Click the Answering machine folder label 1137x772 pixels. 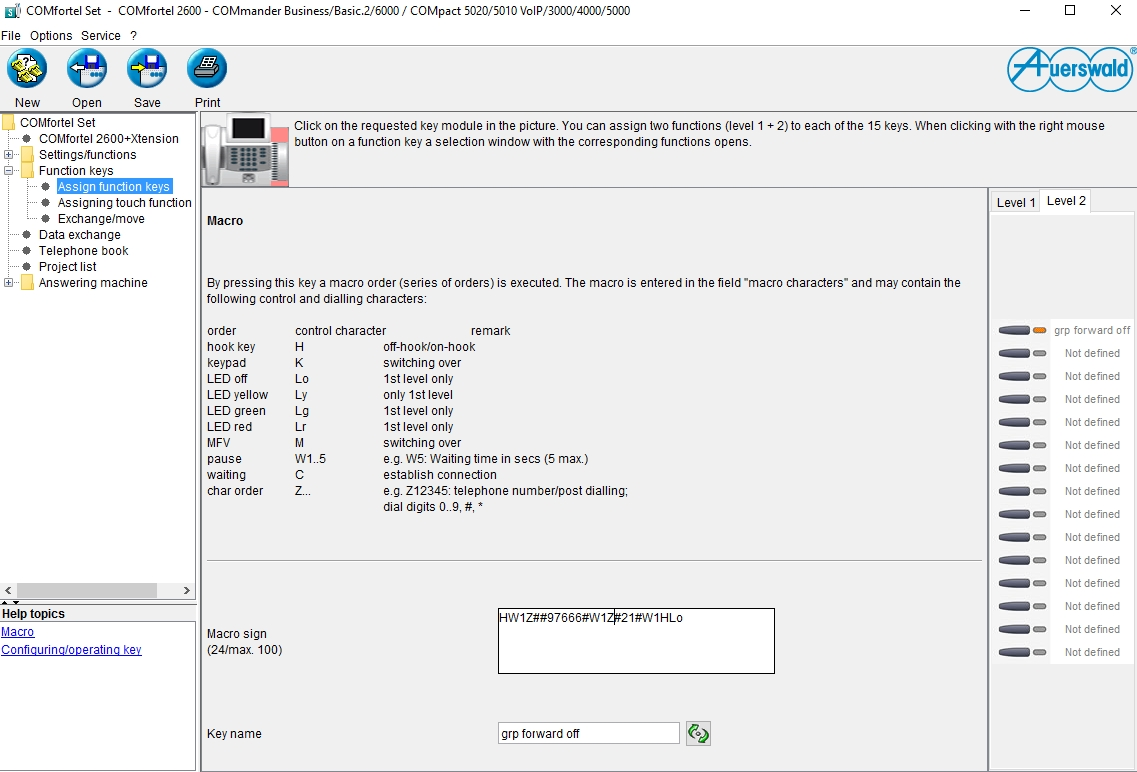[x=93, y=283]
